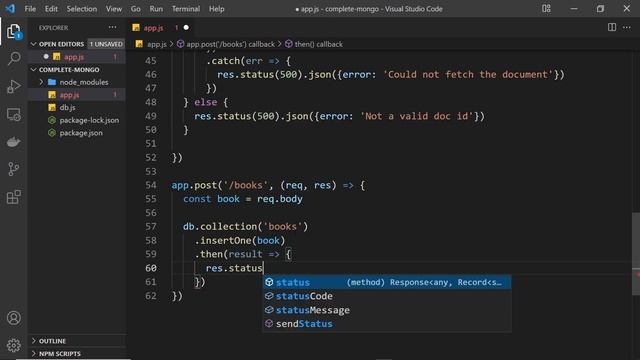640x360 pixels.
Task: Open the Terminal menu
Action: (x=186, y=9)
